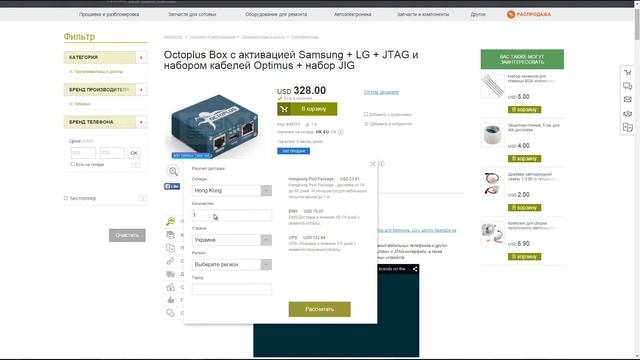This screenshot has width=640, height=360.
Task: Click the info icon next to warehouse availability
Action: 340,132
